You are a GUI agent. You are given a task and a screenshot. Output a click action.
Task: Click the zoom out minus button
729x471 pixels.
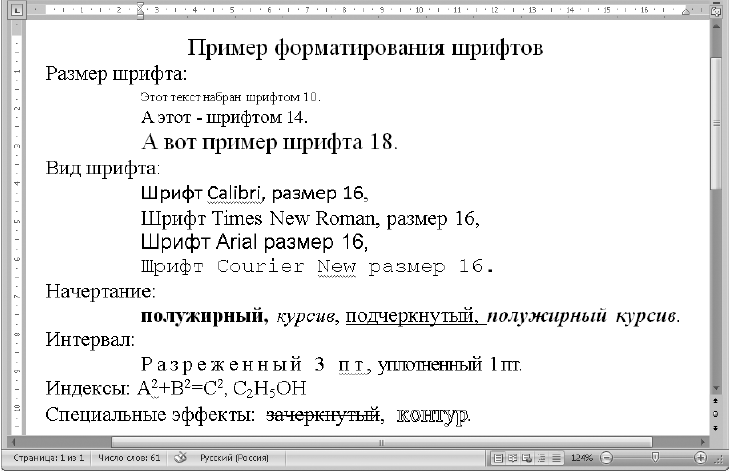point(606,458)
